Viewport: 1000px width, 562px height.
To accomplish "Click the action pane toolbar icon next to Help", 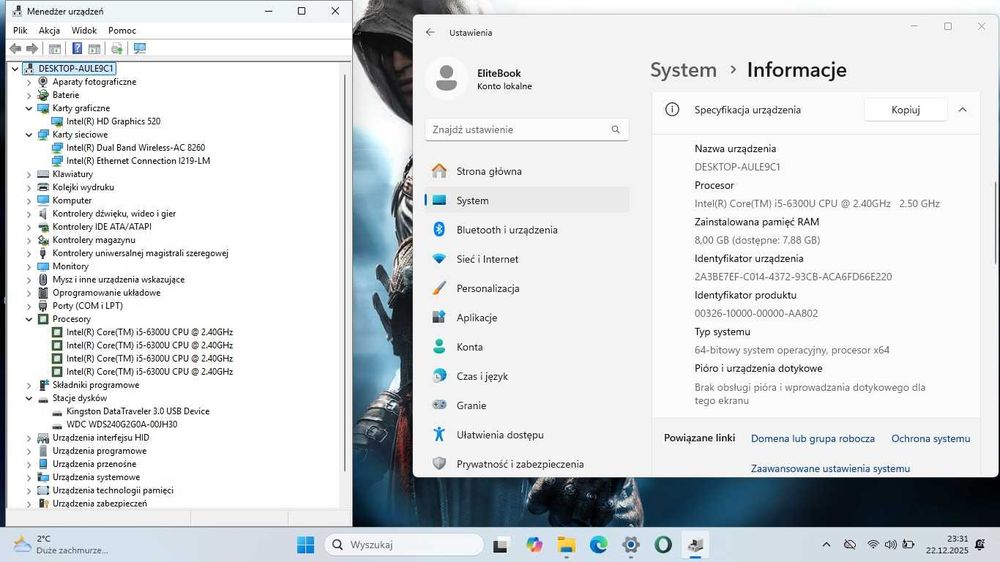I will [x=94, y=48].
